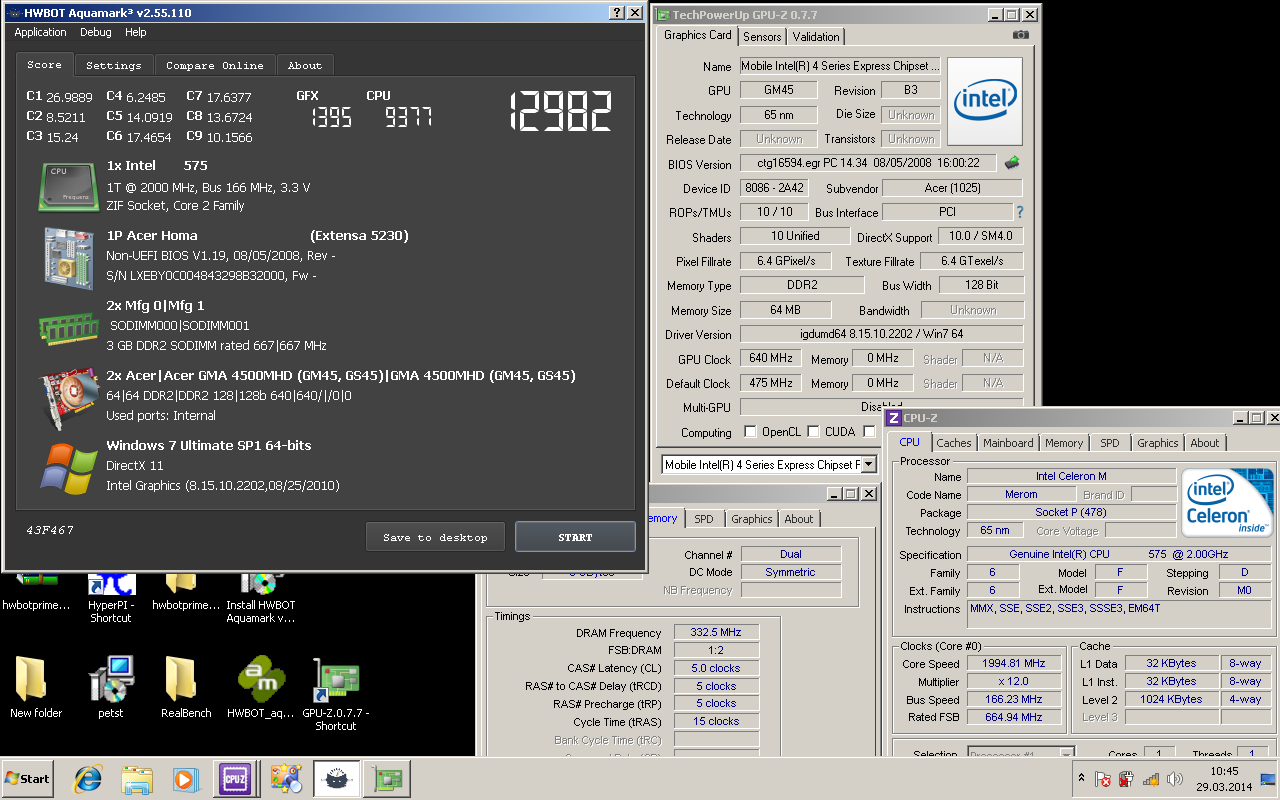Open About tab in front CPU-Z

coord(1205,443)
